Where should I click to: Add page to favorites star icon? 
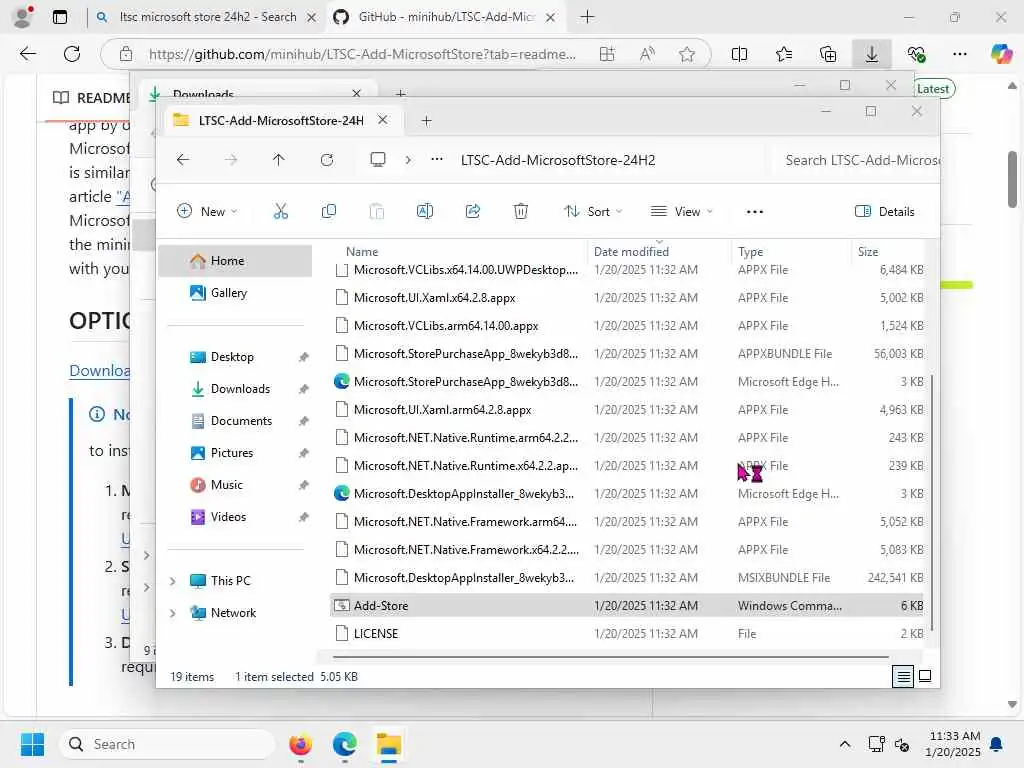click(x=686, y=54)
